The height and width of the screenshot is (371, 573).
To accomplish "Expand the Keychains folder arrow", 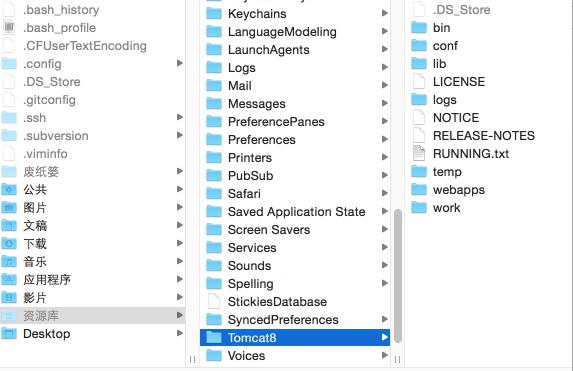I will [x=384, y=13].
